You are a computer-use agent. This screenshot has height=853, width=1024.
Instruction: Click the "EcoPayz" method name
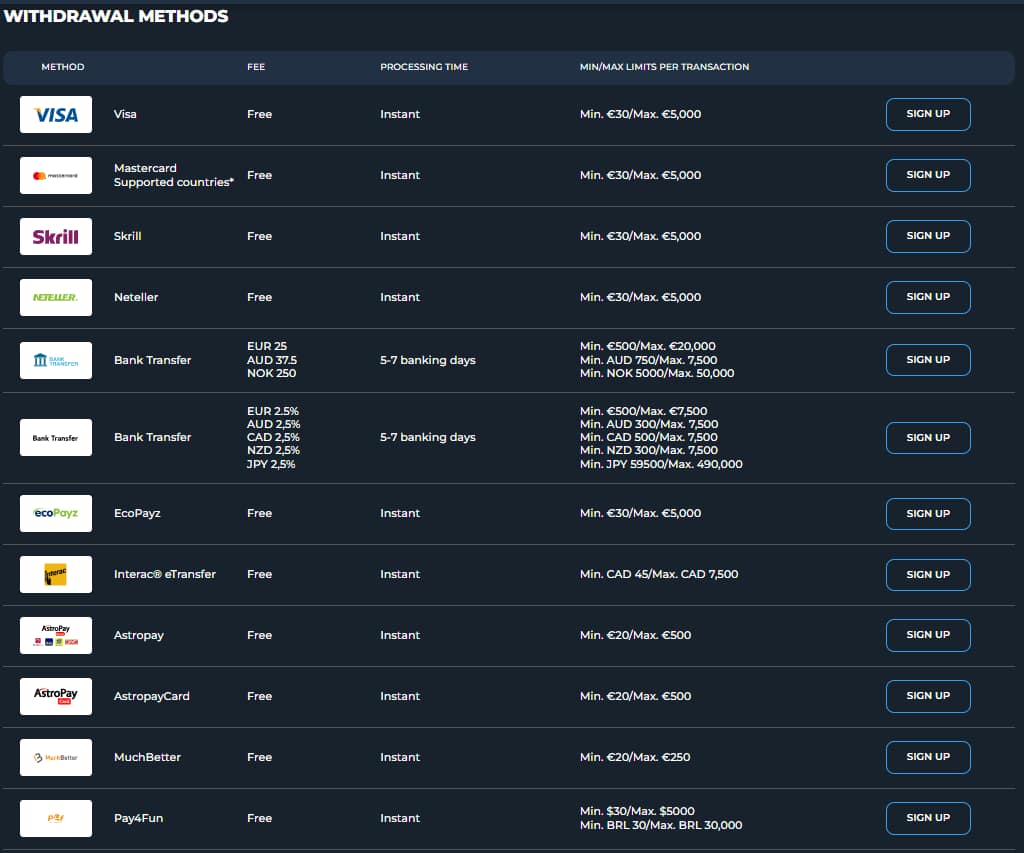(x=137, y=513)
